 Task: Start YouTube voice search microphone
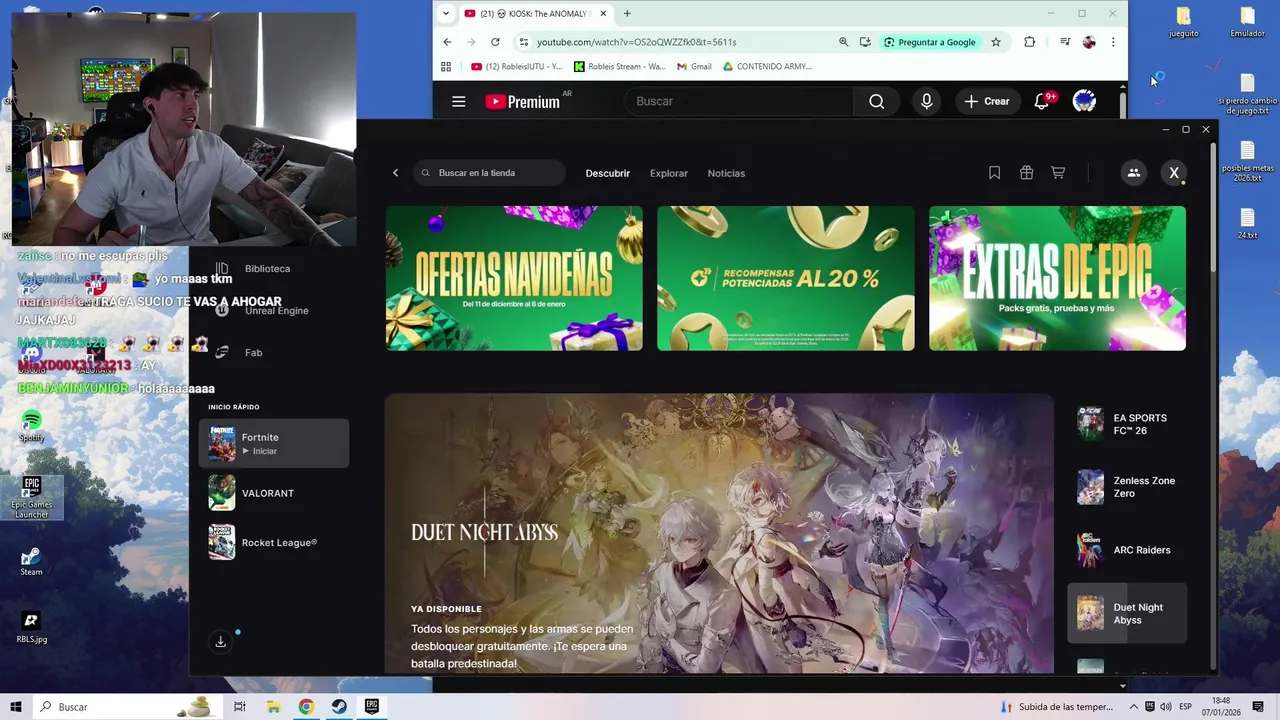(x=926, y=101)
